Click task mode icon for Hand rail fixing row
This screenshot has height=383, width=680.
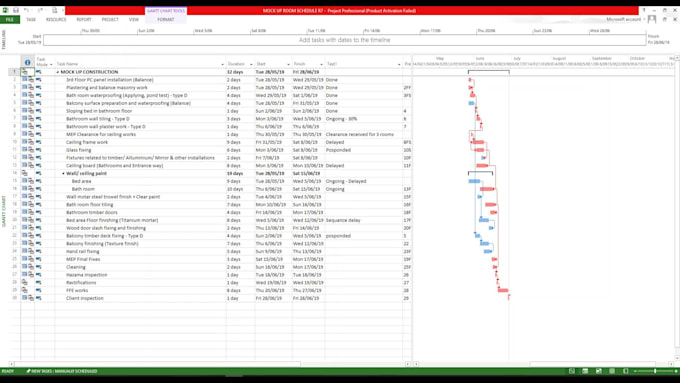coord(39,251)
